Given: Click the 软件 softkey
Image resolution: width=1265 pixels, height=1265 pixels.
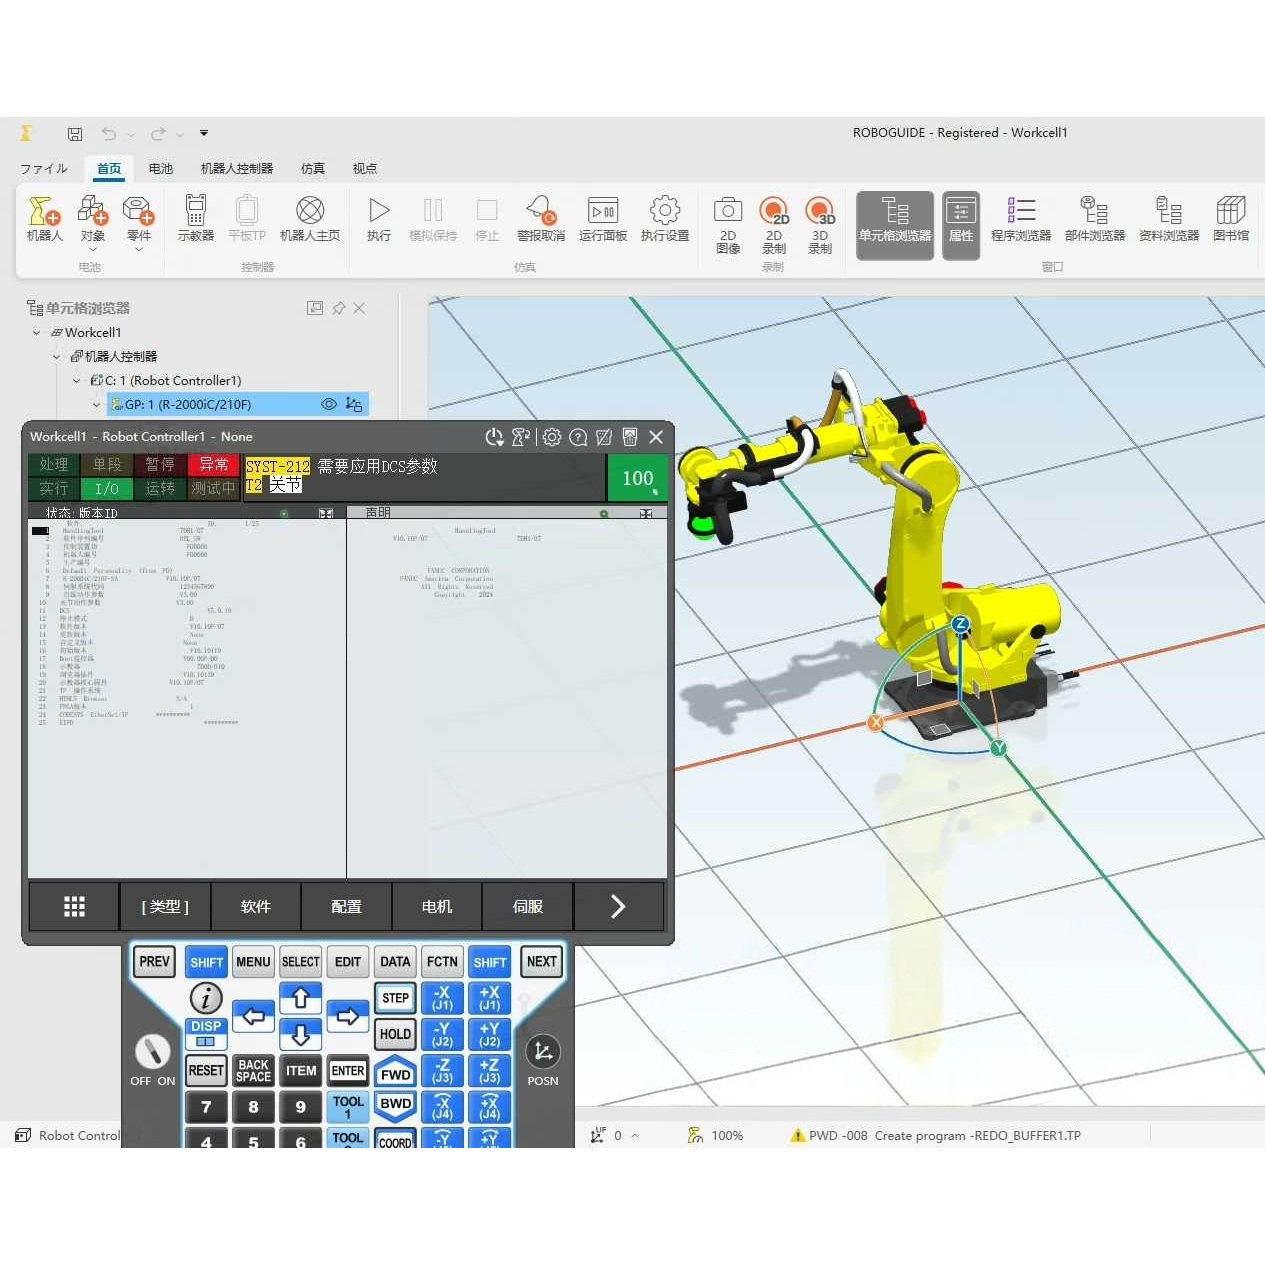Looking at the screenshot, I should click(256, 906).
